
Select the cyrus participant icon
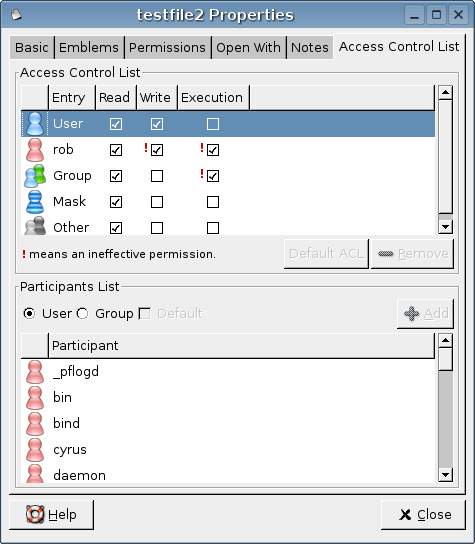(x=35, y=450)
